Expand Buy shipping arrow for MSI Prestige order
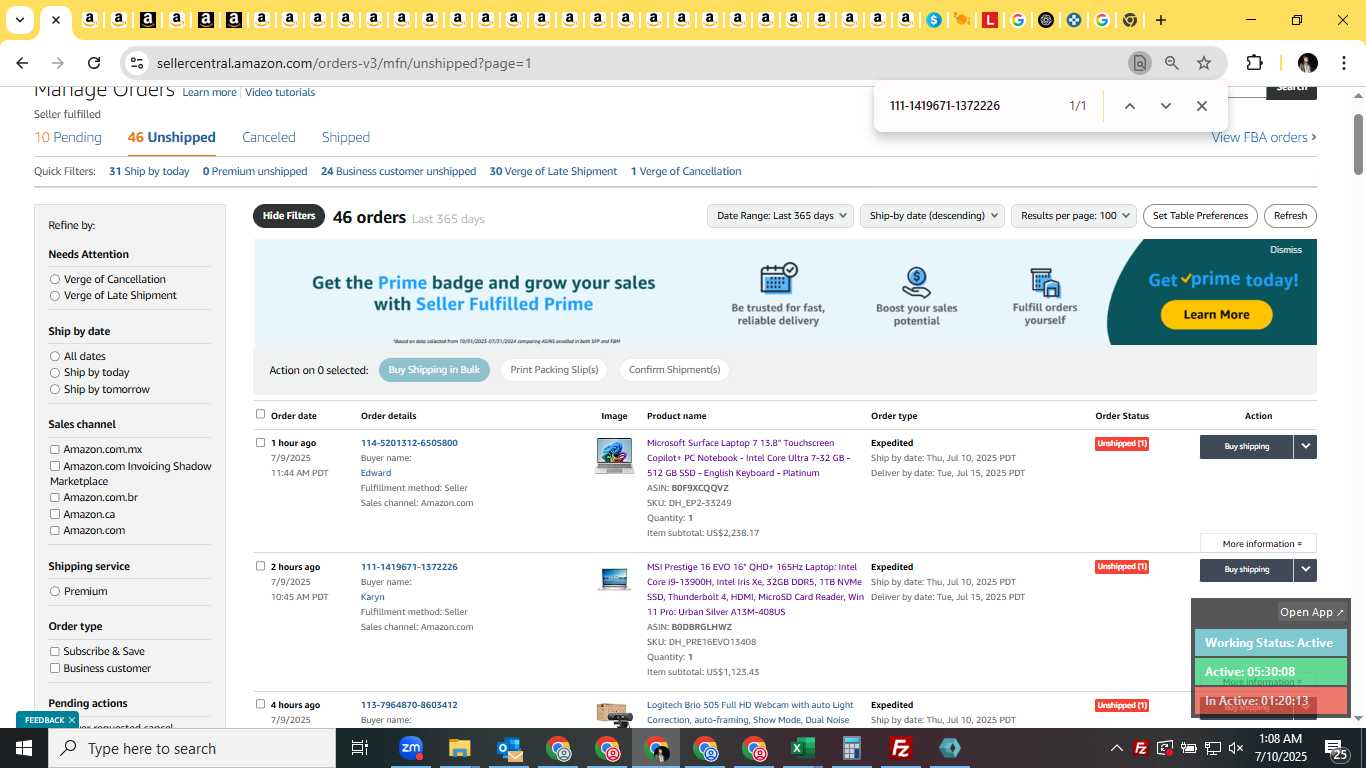The height and width of the screenshot is (768, 1366). point(1305,570)
